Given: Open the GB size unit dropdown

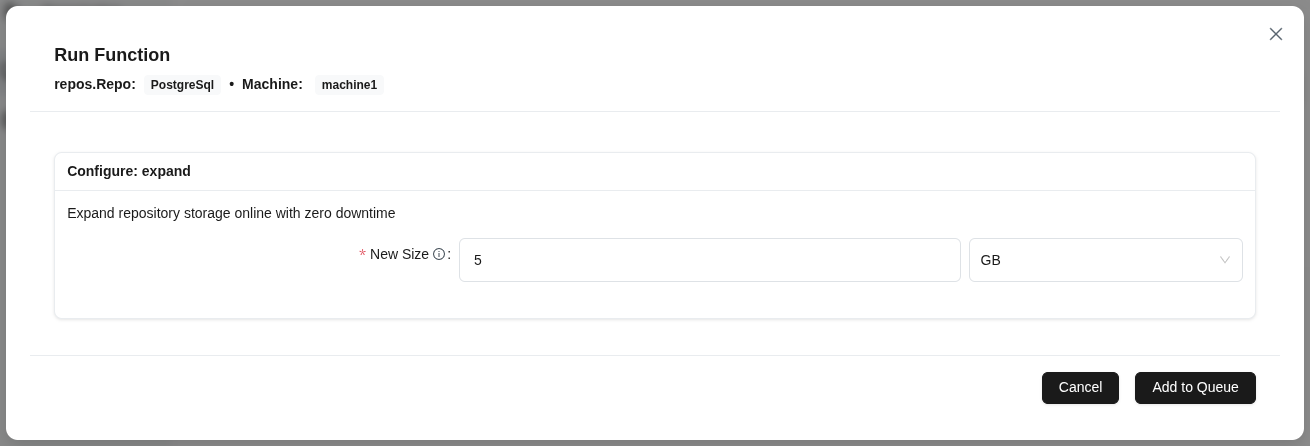Looking at the screenshot, I should pyautogui.click(x=1105, y=260).
